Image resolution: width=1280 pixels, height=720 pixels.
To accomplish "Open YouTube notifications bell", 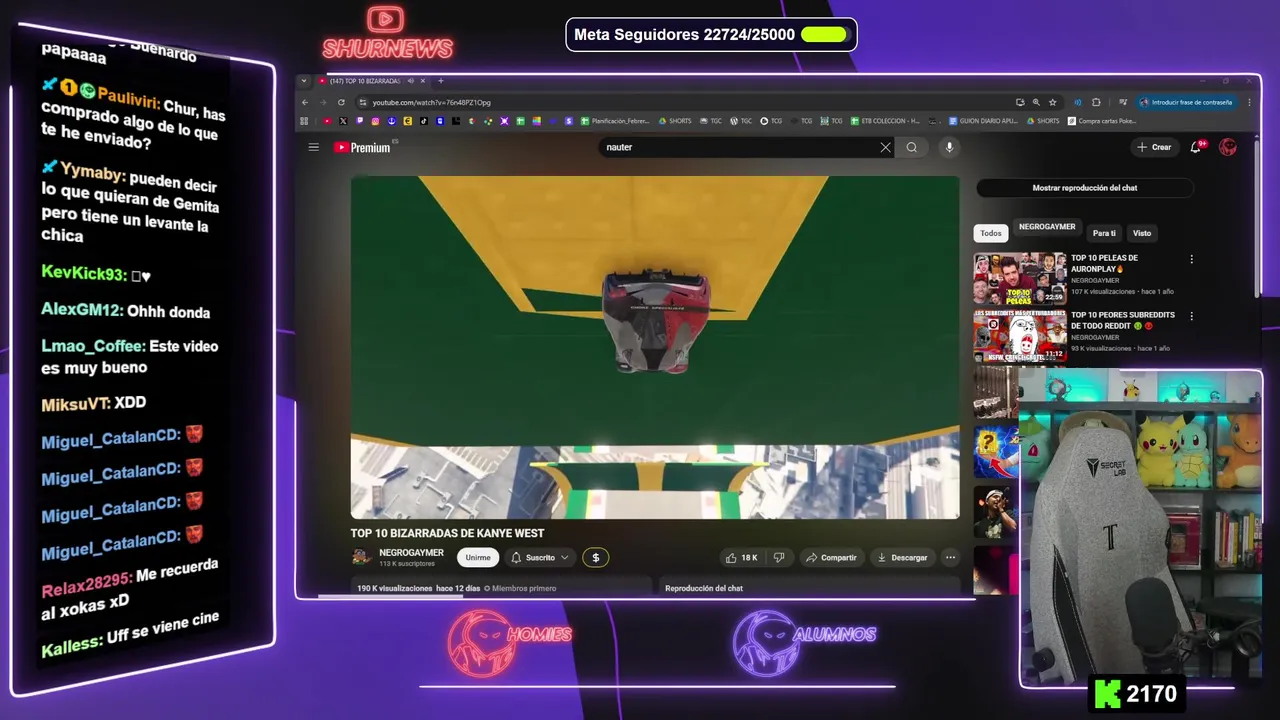I will click(1196, 147).
